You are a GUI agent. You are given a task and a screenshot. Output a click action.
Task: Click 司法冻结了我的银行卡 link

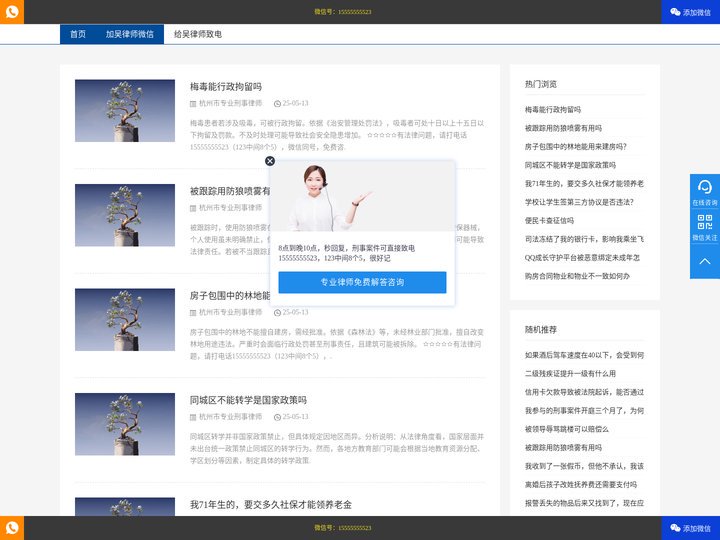584,239
